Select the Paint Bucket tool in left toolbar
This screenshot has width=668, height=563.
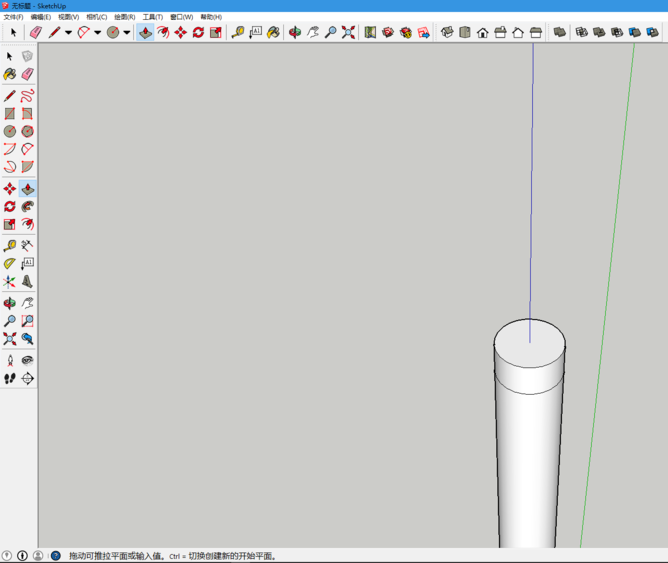tap(10, 74)
